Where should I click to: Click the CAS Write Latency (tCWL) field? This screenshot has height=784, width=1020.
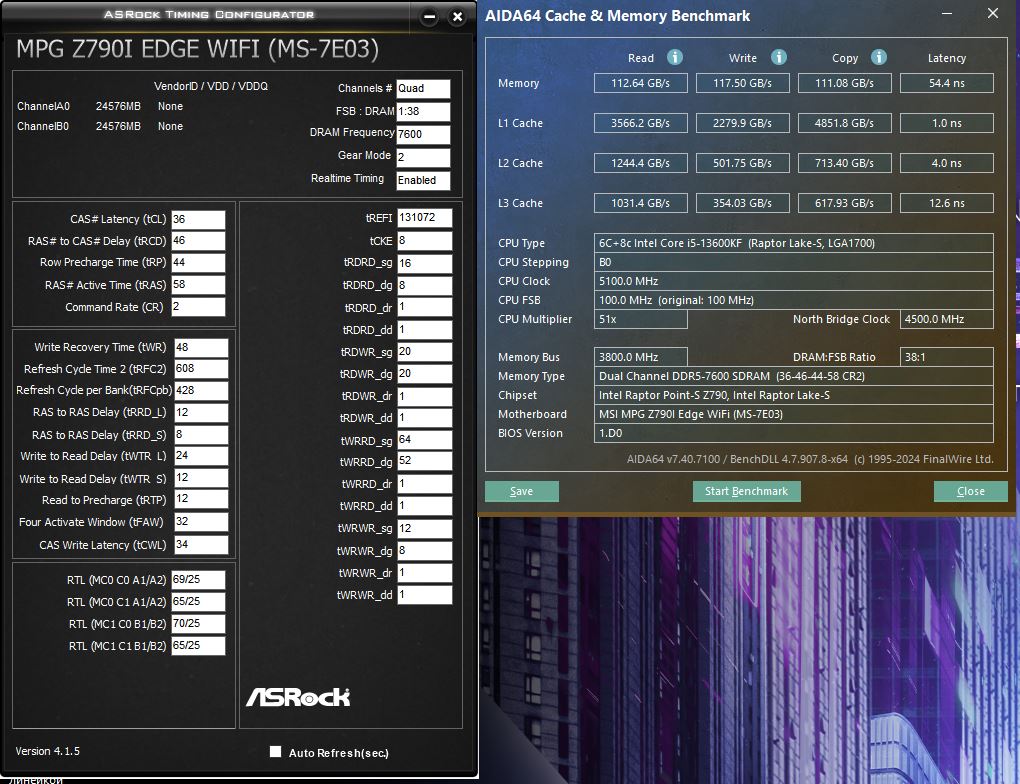pyautogui.click(x=201, y=545)
